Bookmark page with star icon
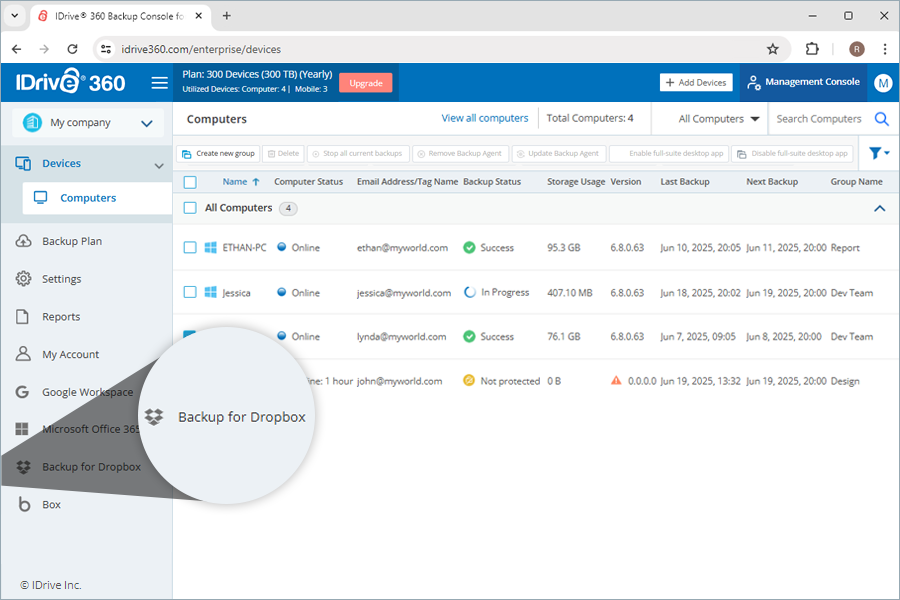This screenshot has height=600, width=900. coord(772,48)
